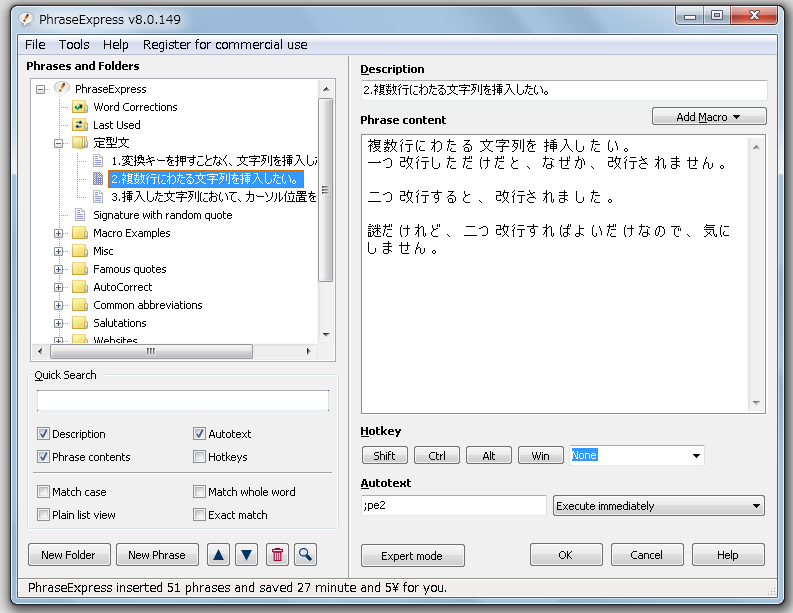Image resolution: width=793 pixels, height=613 pixels.
Task: Click the Description text field
Action: click(563, 90)
